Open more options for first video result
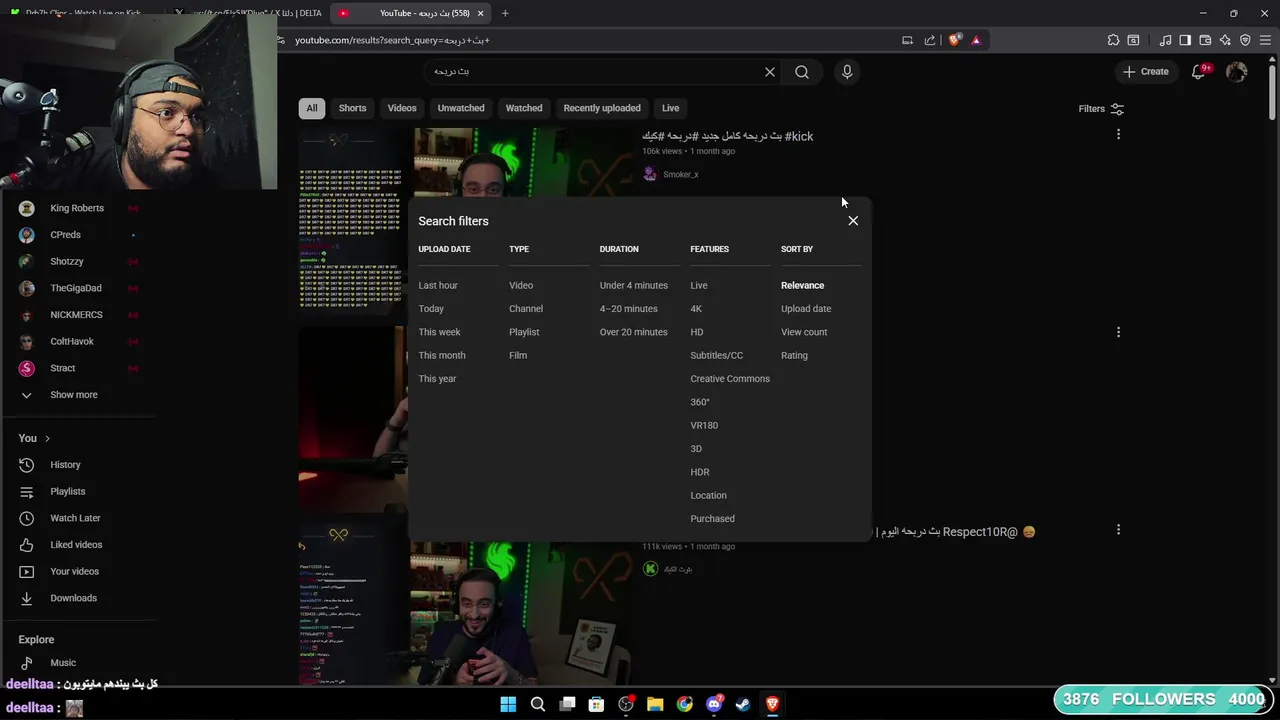 tap(1118, 134)
